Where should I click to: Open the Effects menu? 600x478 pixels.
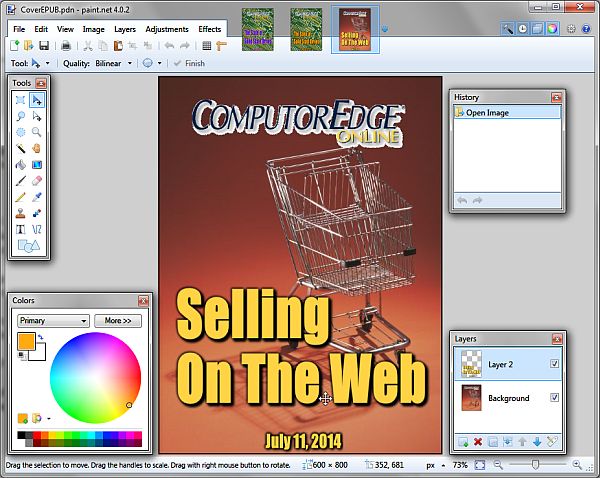coord(209,29)
